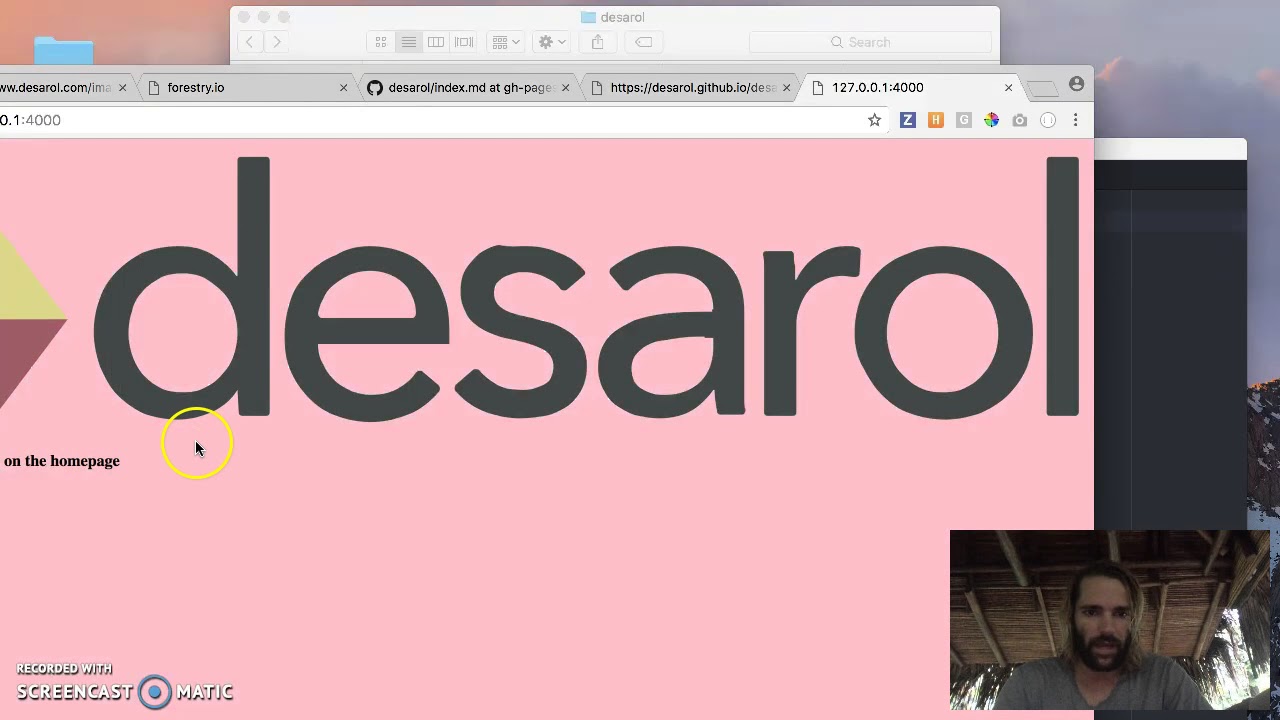
Task: Close the desarol.com image tab
Action: 122,88
